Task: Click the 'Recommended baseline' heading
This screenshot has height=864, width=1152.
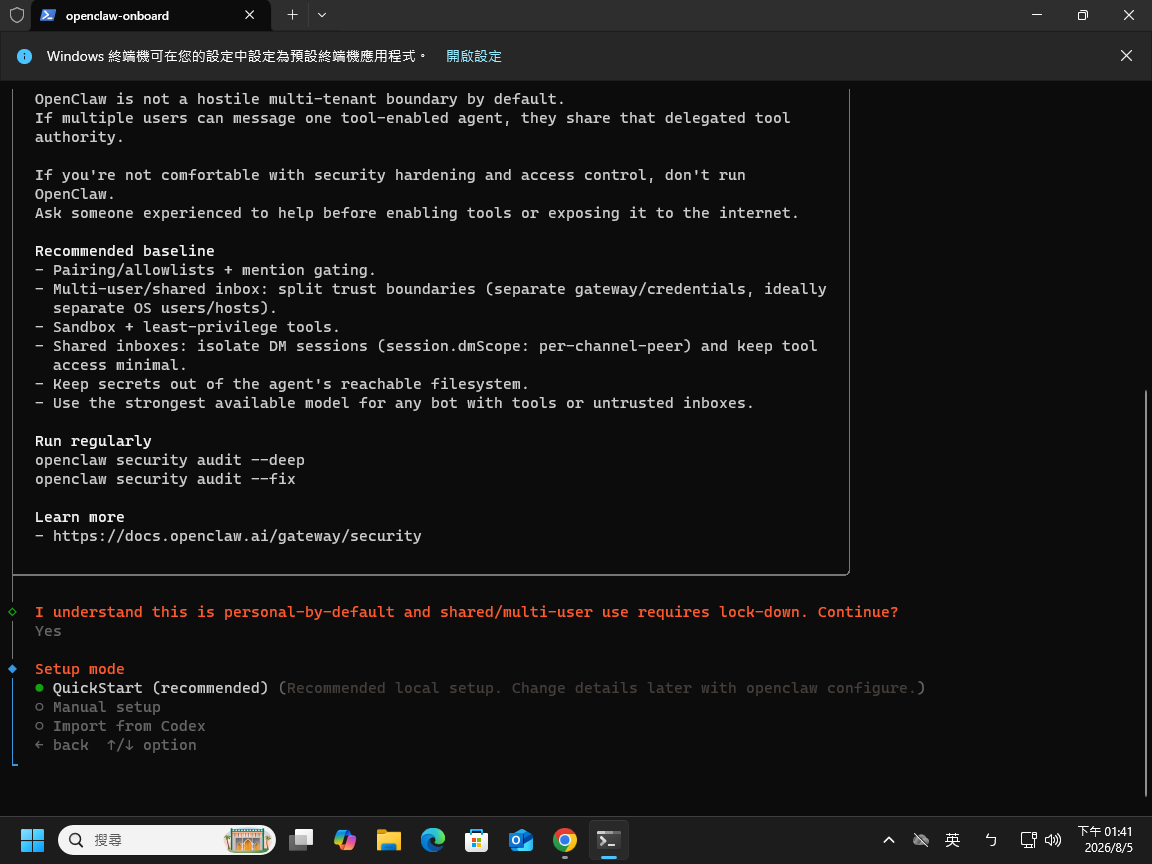Action: 125,251
